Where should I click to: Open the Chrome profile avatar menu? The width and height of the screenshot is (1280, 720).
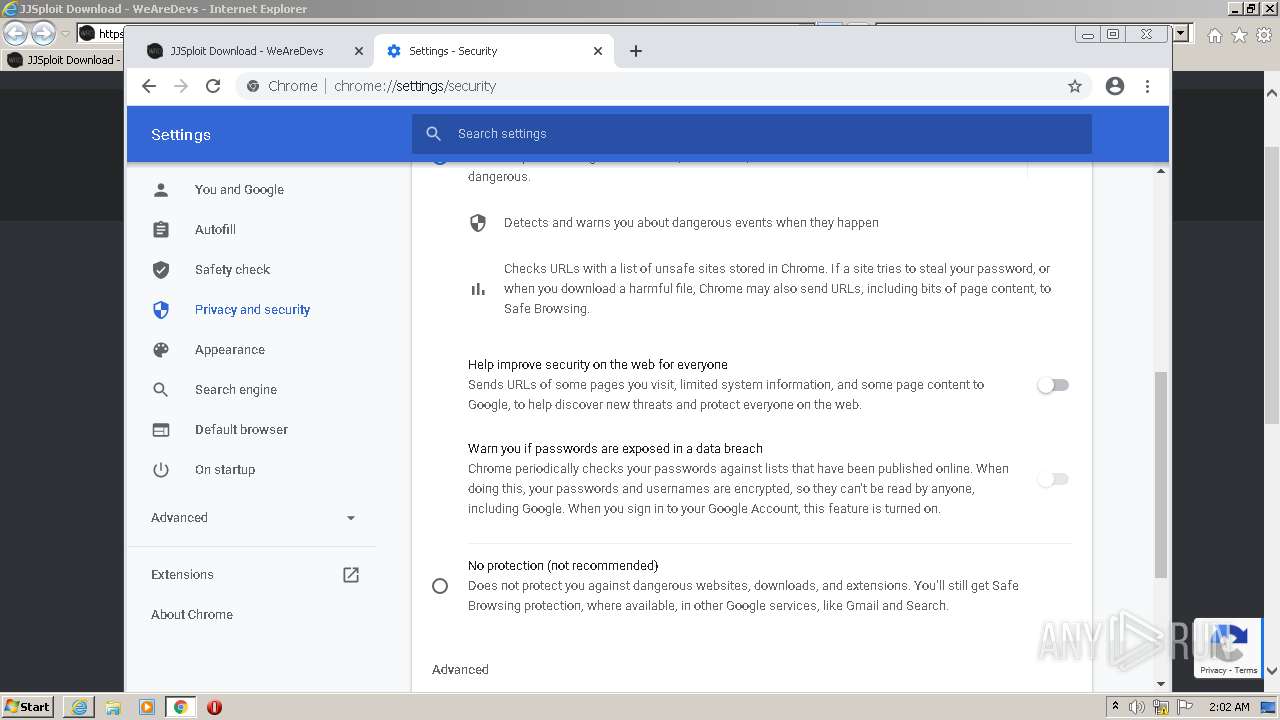[x=1115, y=86]
